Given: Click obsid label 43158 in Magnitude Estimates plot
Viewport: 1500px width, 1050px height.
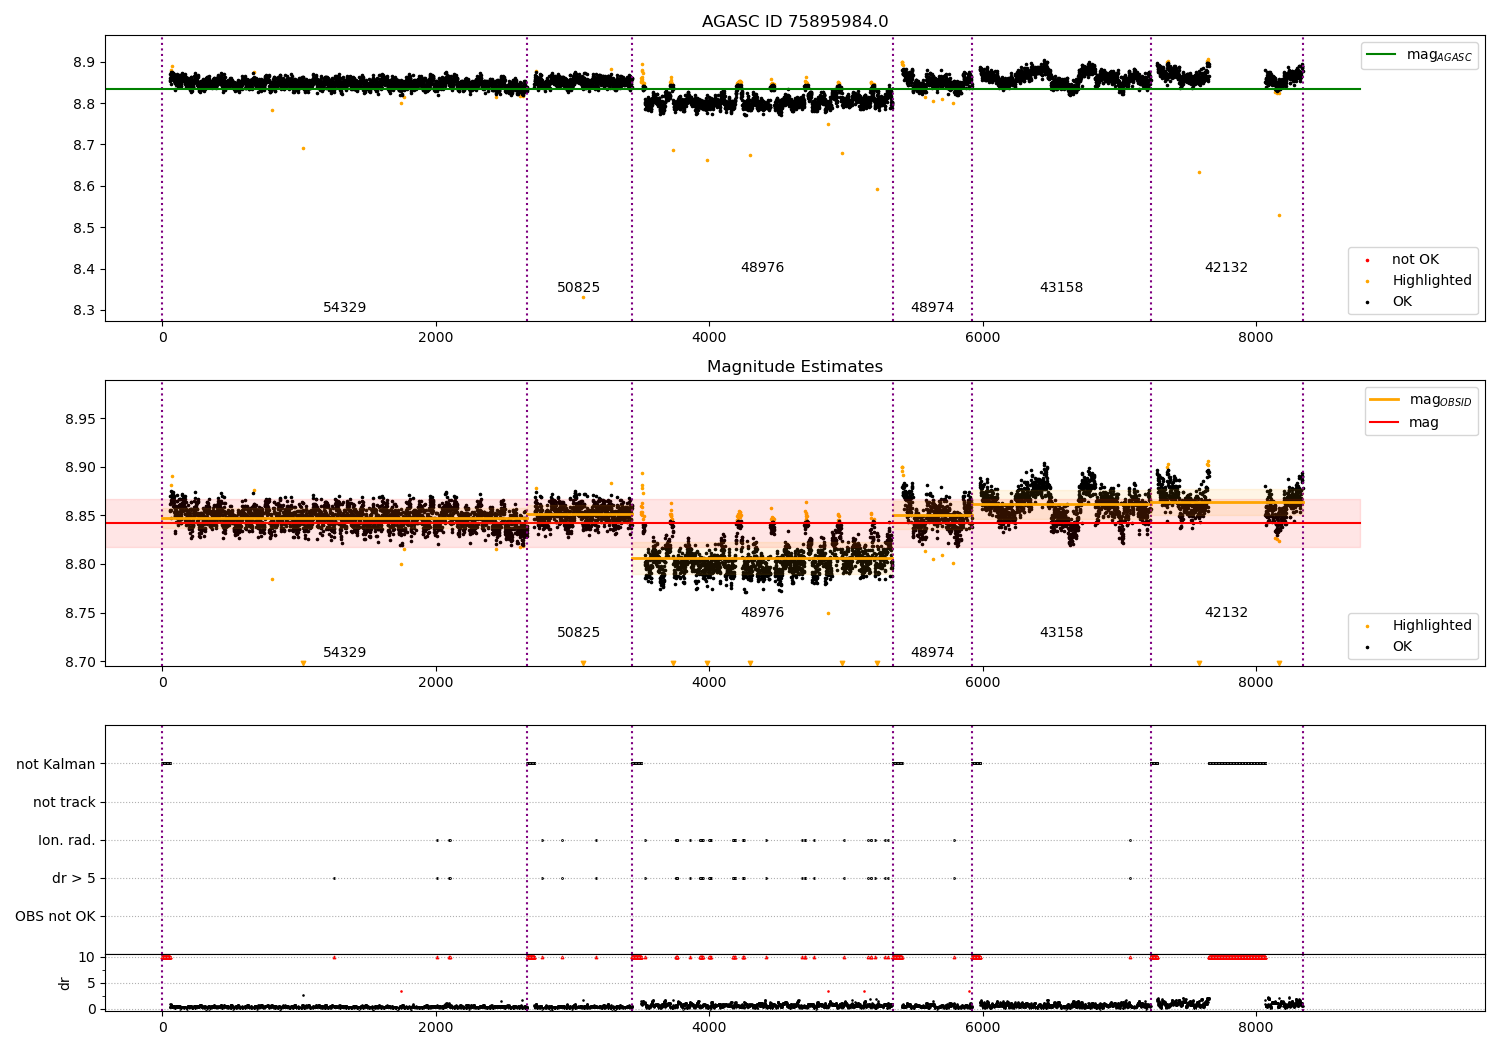Looking at the screenshot, I should coord(1061,633).
